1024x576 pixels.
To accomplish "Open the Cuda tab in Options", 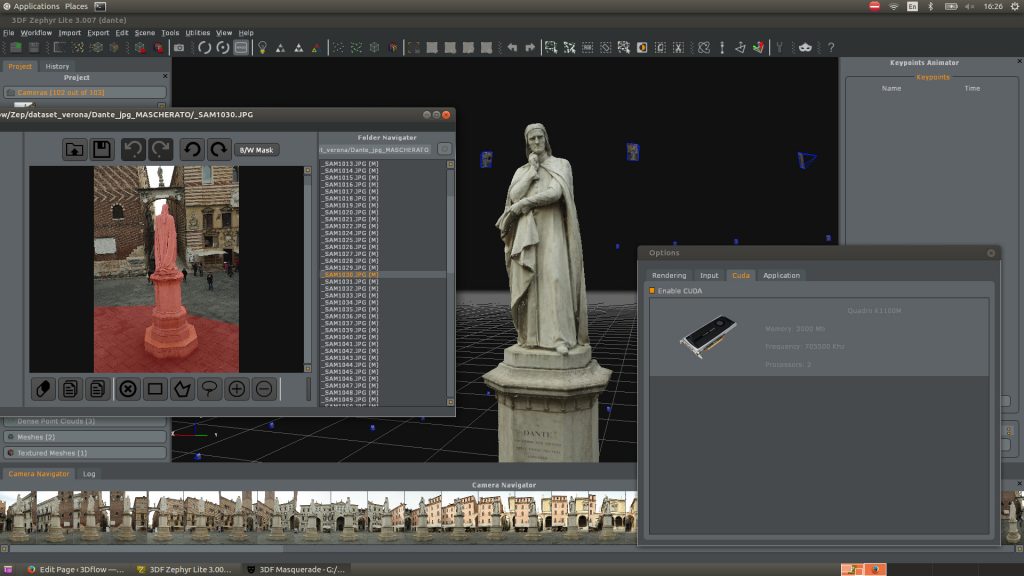I will [x=741, y=276].
